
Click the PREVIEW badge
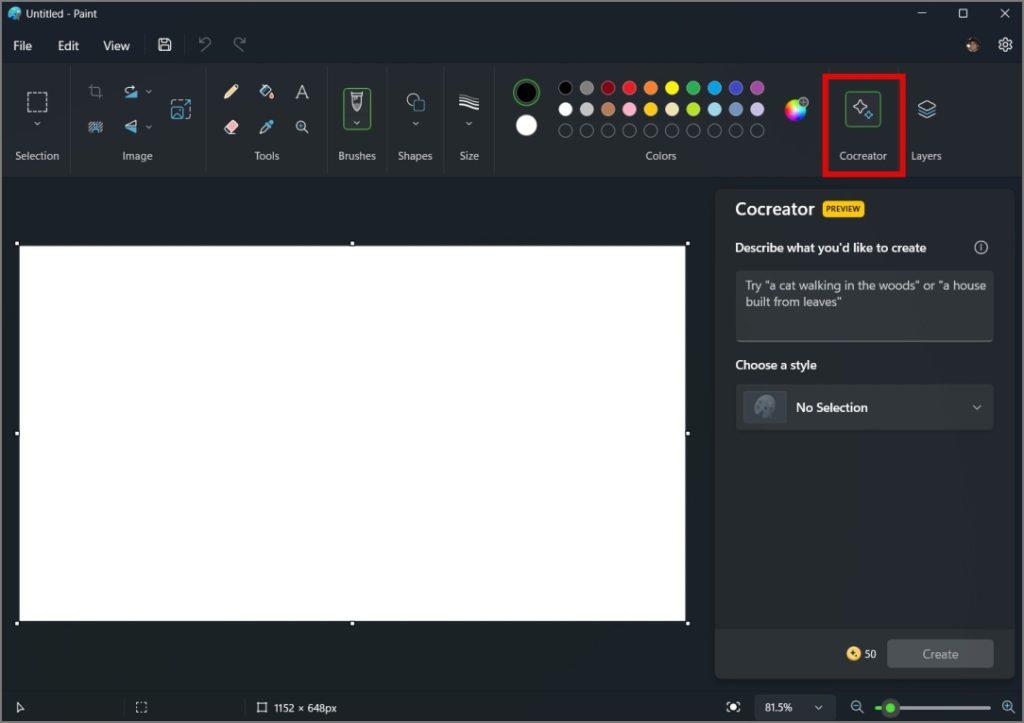point(843,209)
